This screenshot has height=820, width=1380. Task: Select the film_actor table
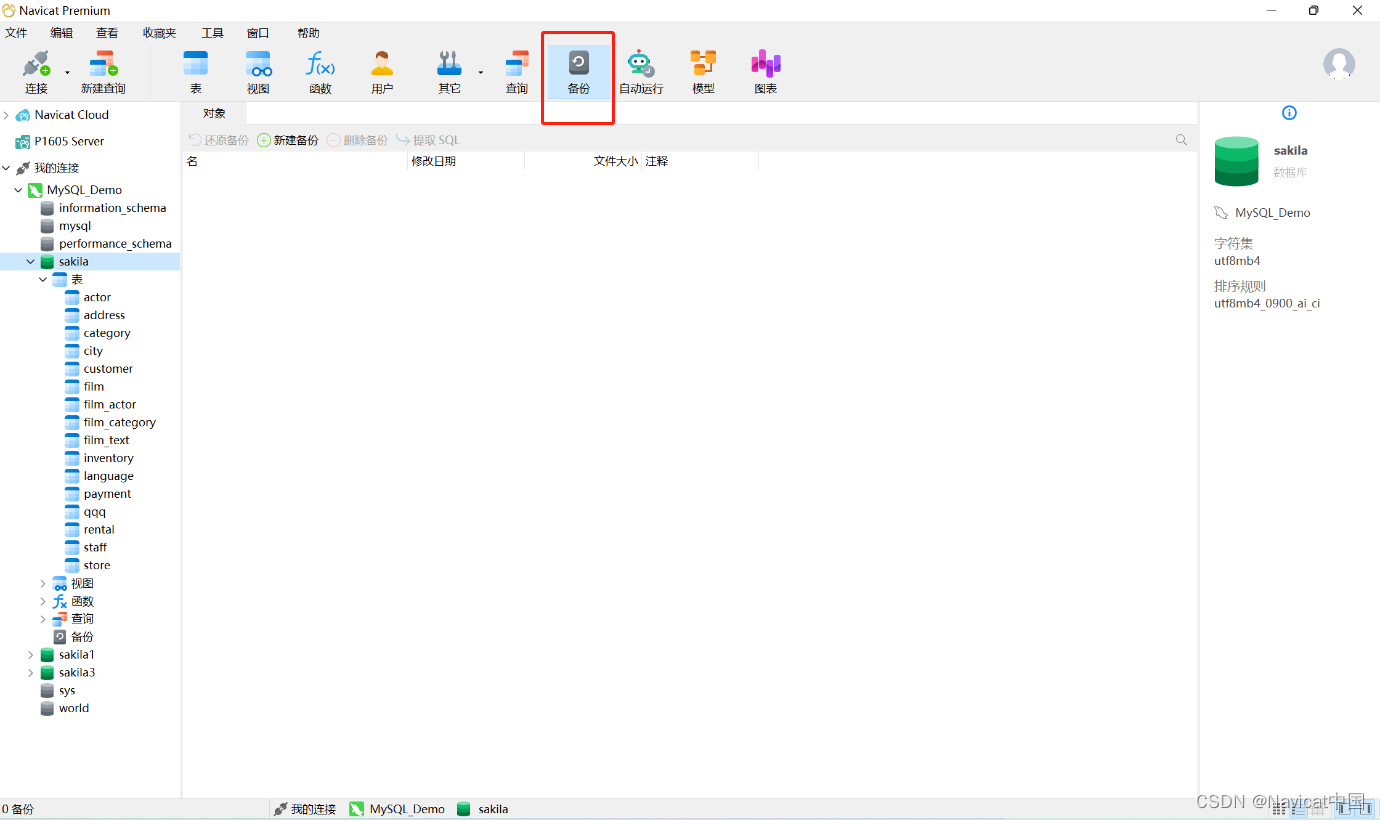[110, 405]
